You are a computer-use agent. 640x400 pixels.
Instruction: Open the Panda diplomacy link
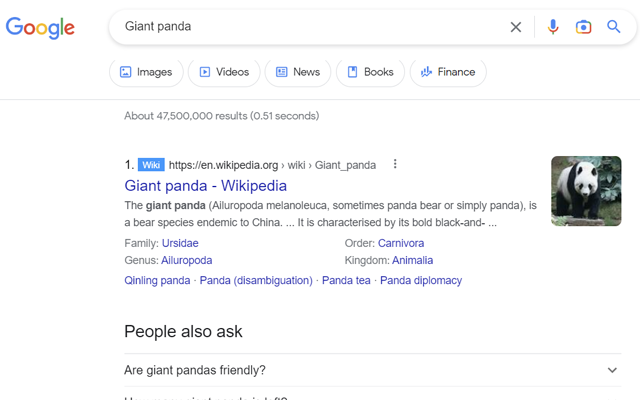tap(421, 281)
